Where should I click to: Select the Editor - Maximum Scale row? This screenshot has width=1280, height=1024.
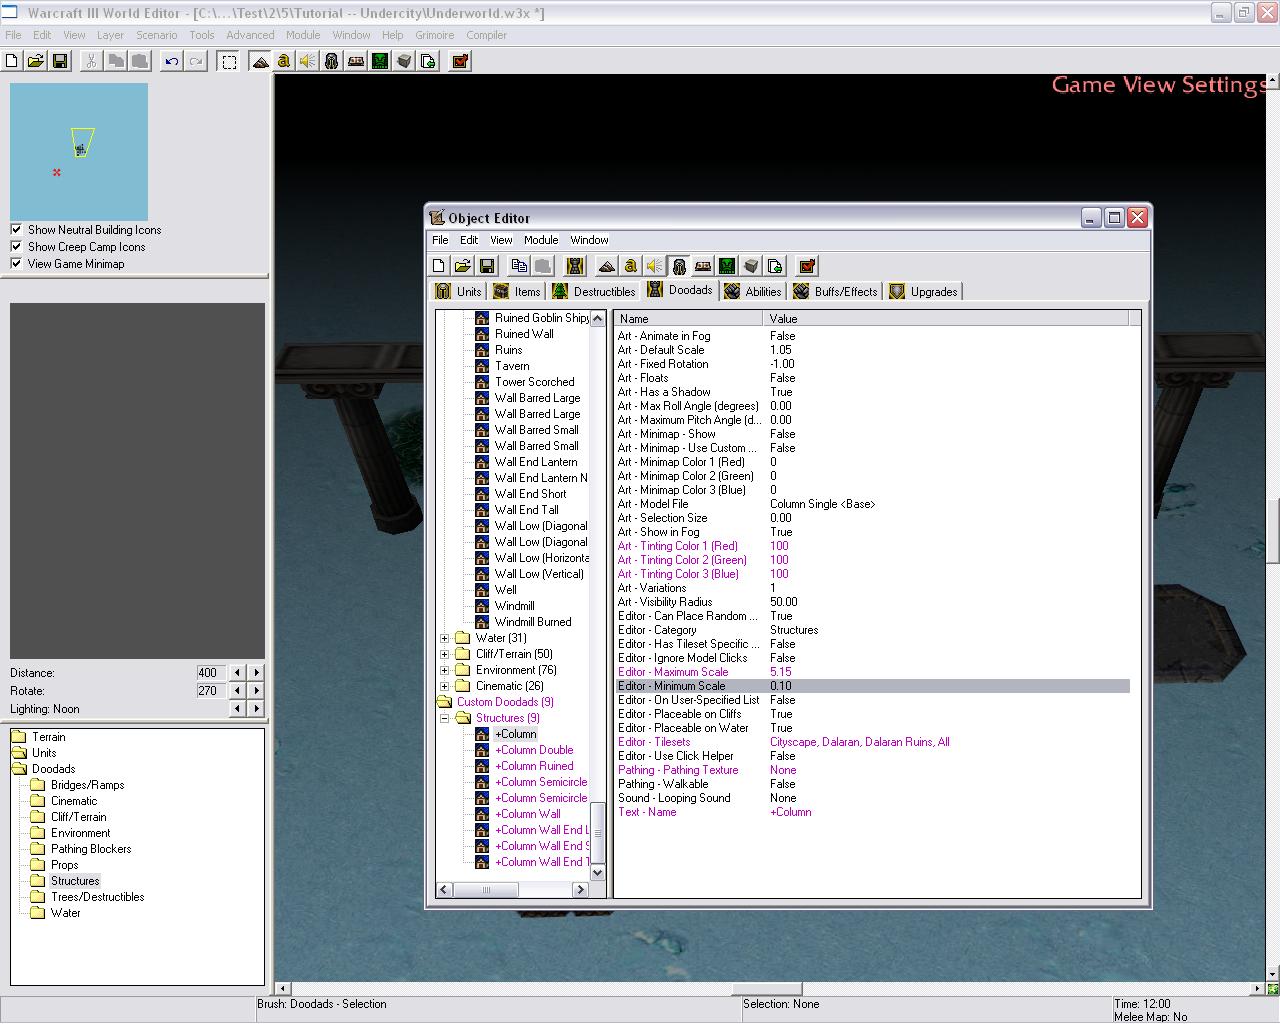pyautogui.click(x=672, y=672)
